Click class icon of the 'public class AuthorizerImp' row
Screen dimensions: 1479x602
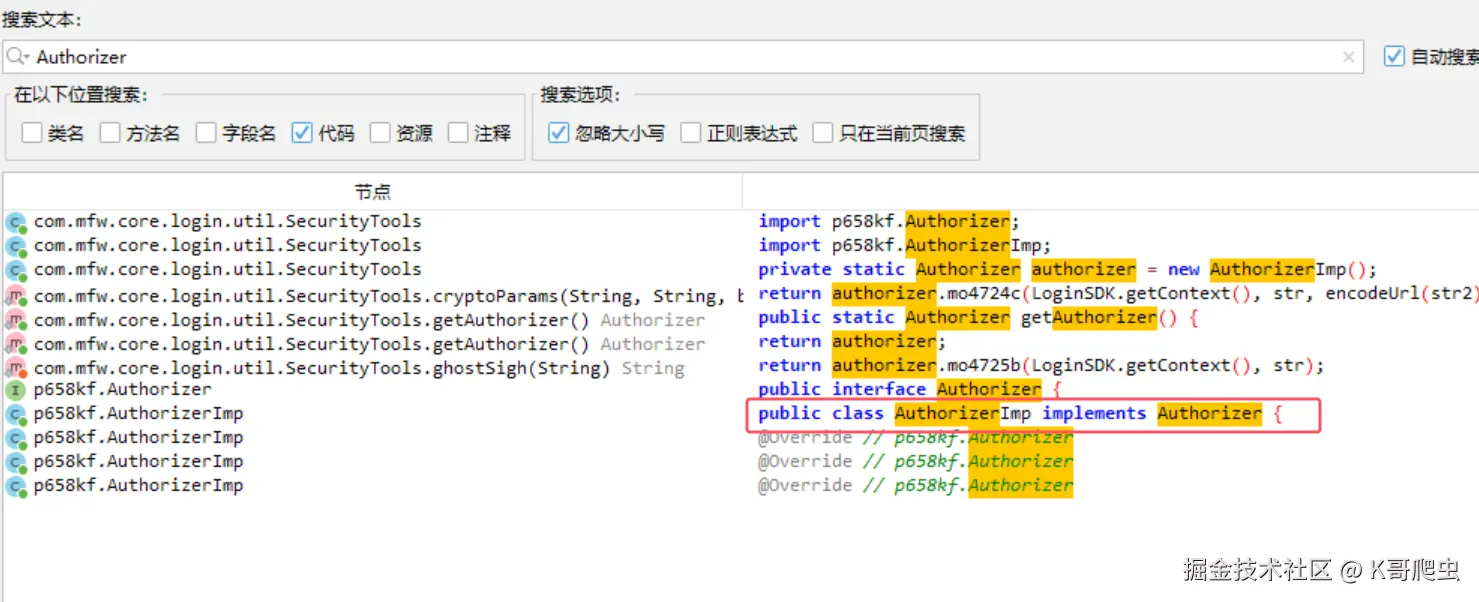point(15,414)
